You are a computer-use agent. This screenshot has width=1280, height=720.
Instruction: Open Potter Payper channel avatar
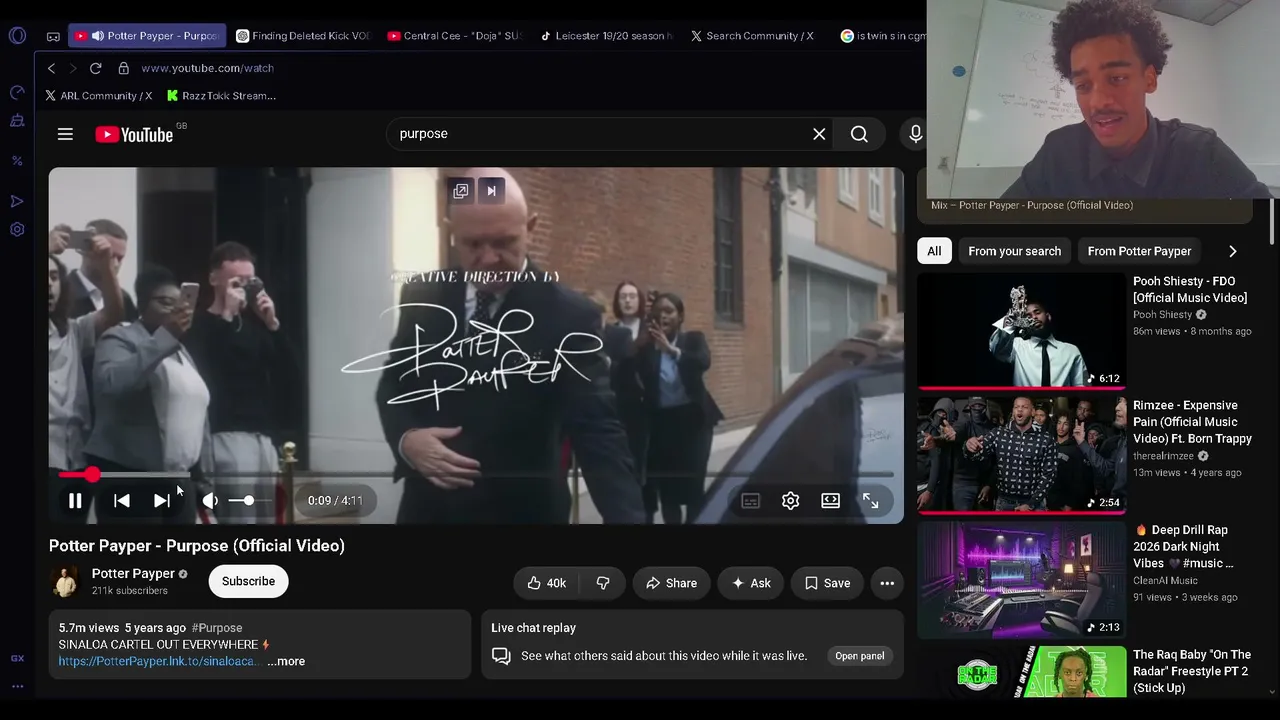(x=65, y=581)
